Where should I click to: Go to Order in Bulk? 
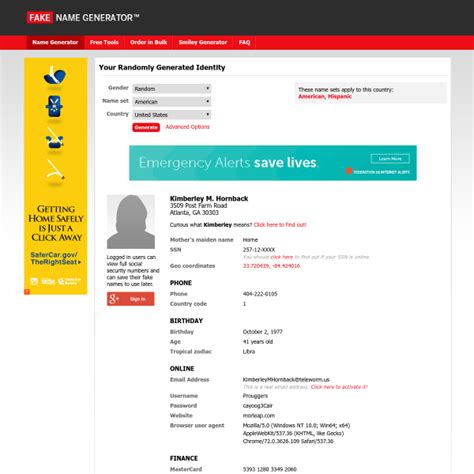tap(148, 42)
